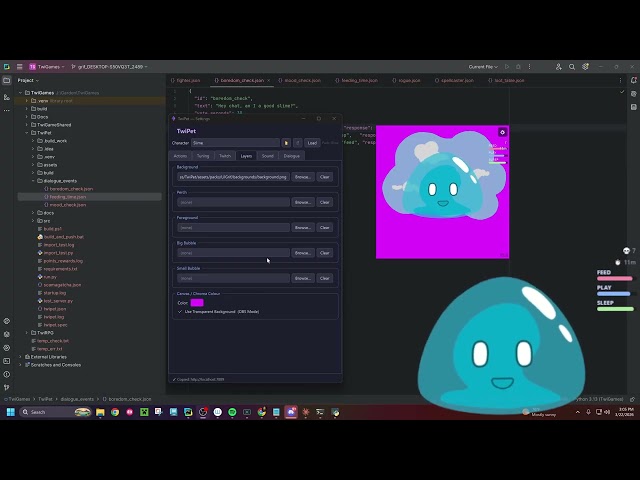Click Browse for the Perch layer

[x=302, y=202]
